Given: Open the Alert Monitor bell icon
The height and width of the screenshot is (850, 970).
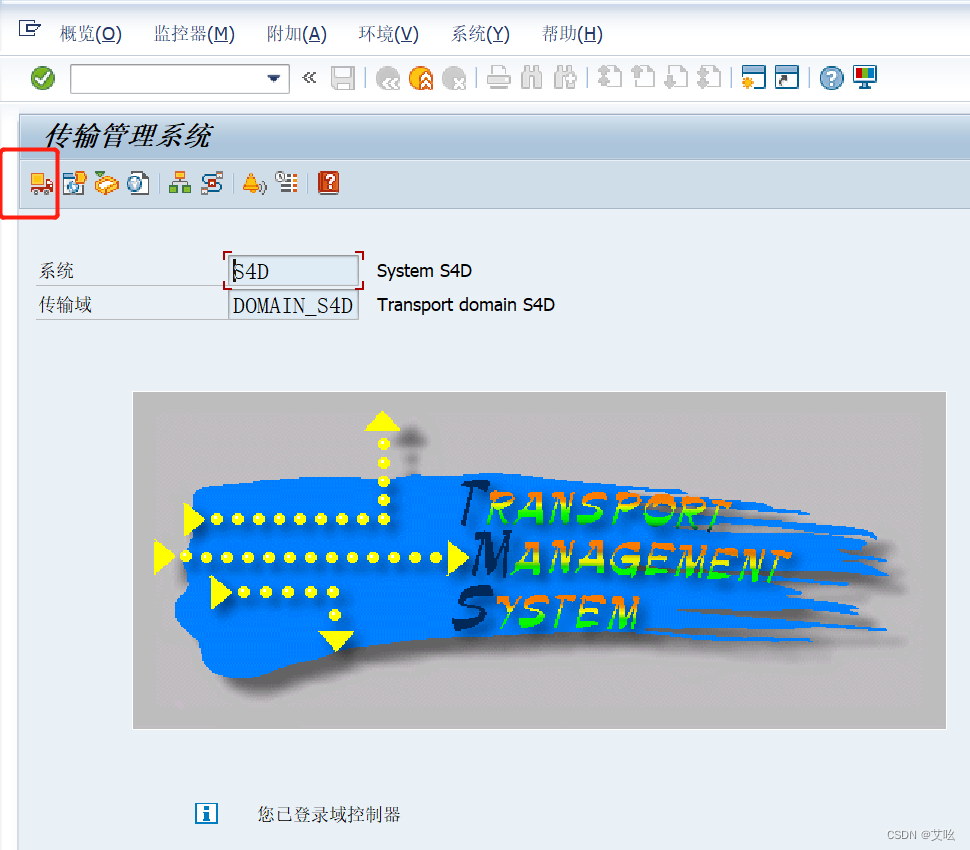Looking at the screenshot, I should (x=254, y=183).
